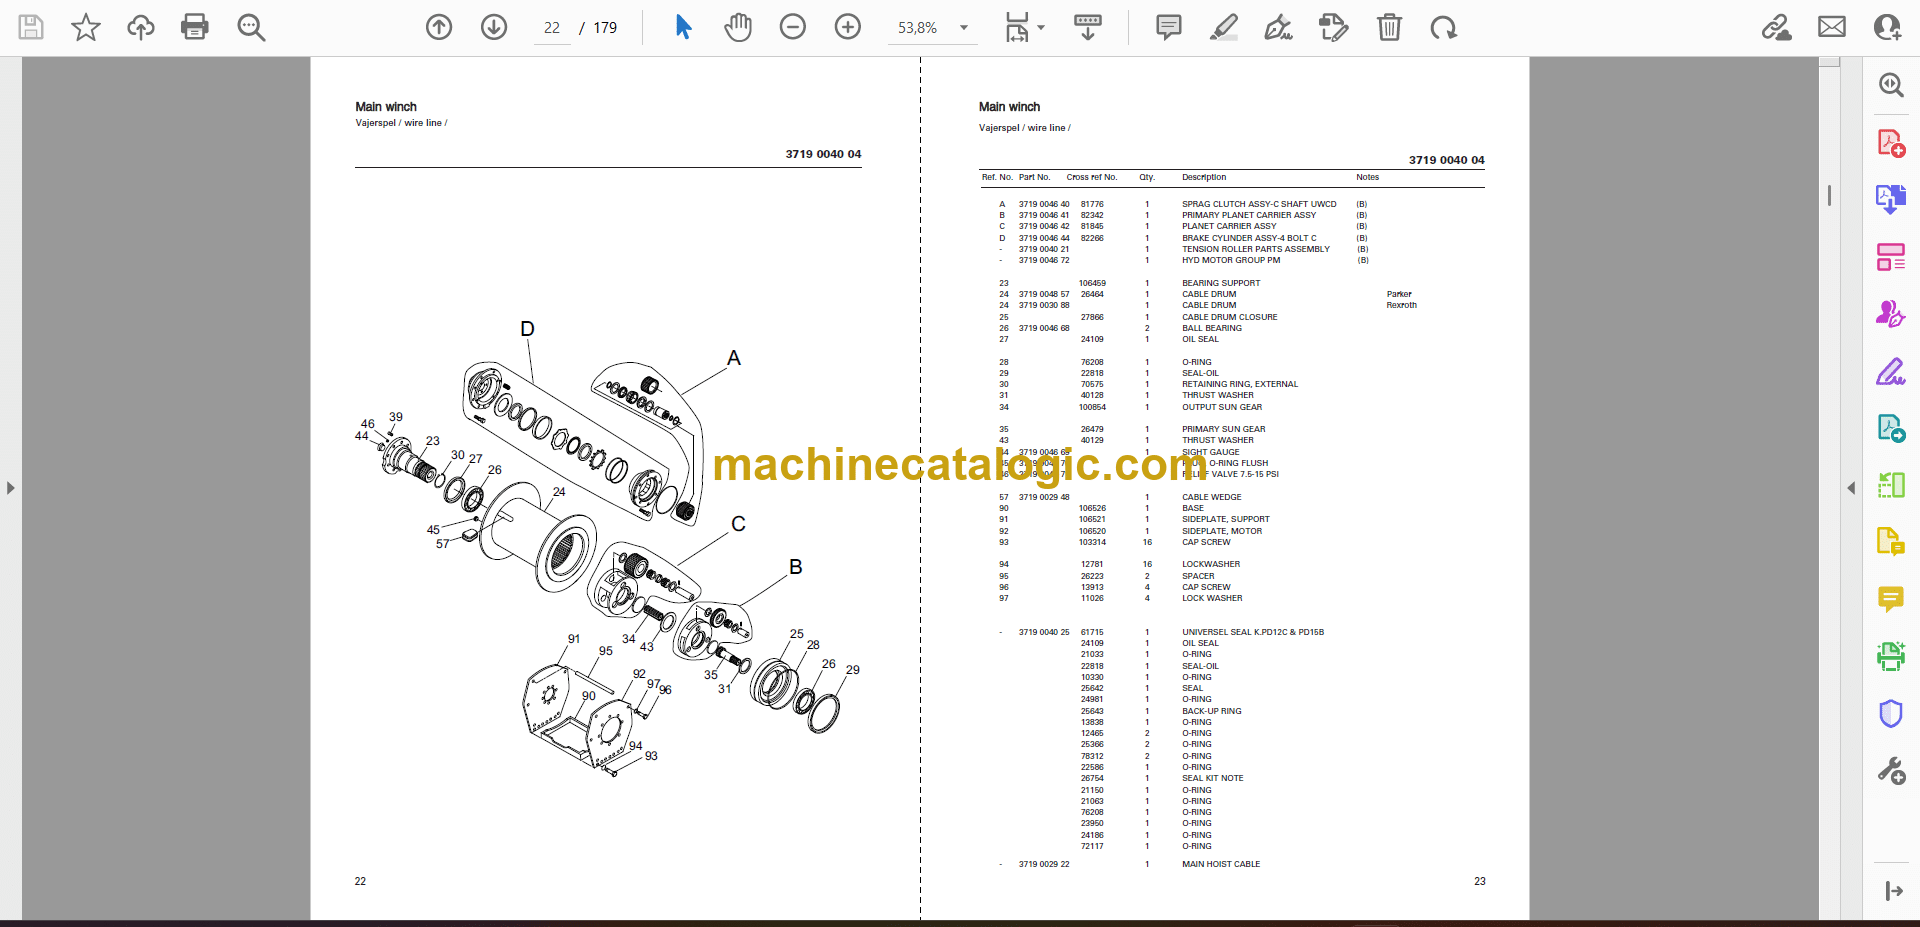Open the yellow Comment sidebar tool
This screenshot has width=1920, height=927.
click(x=1891, y=599)
